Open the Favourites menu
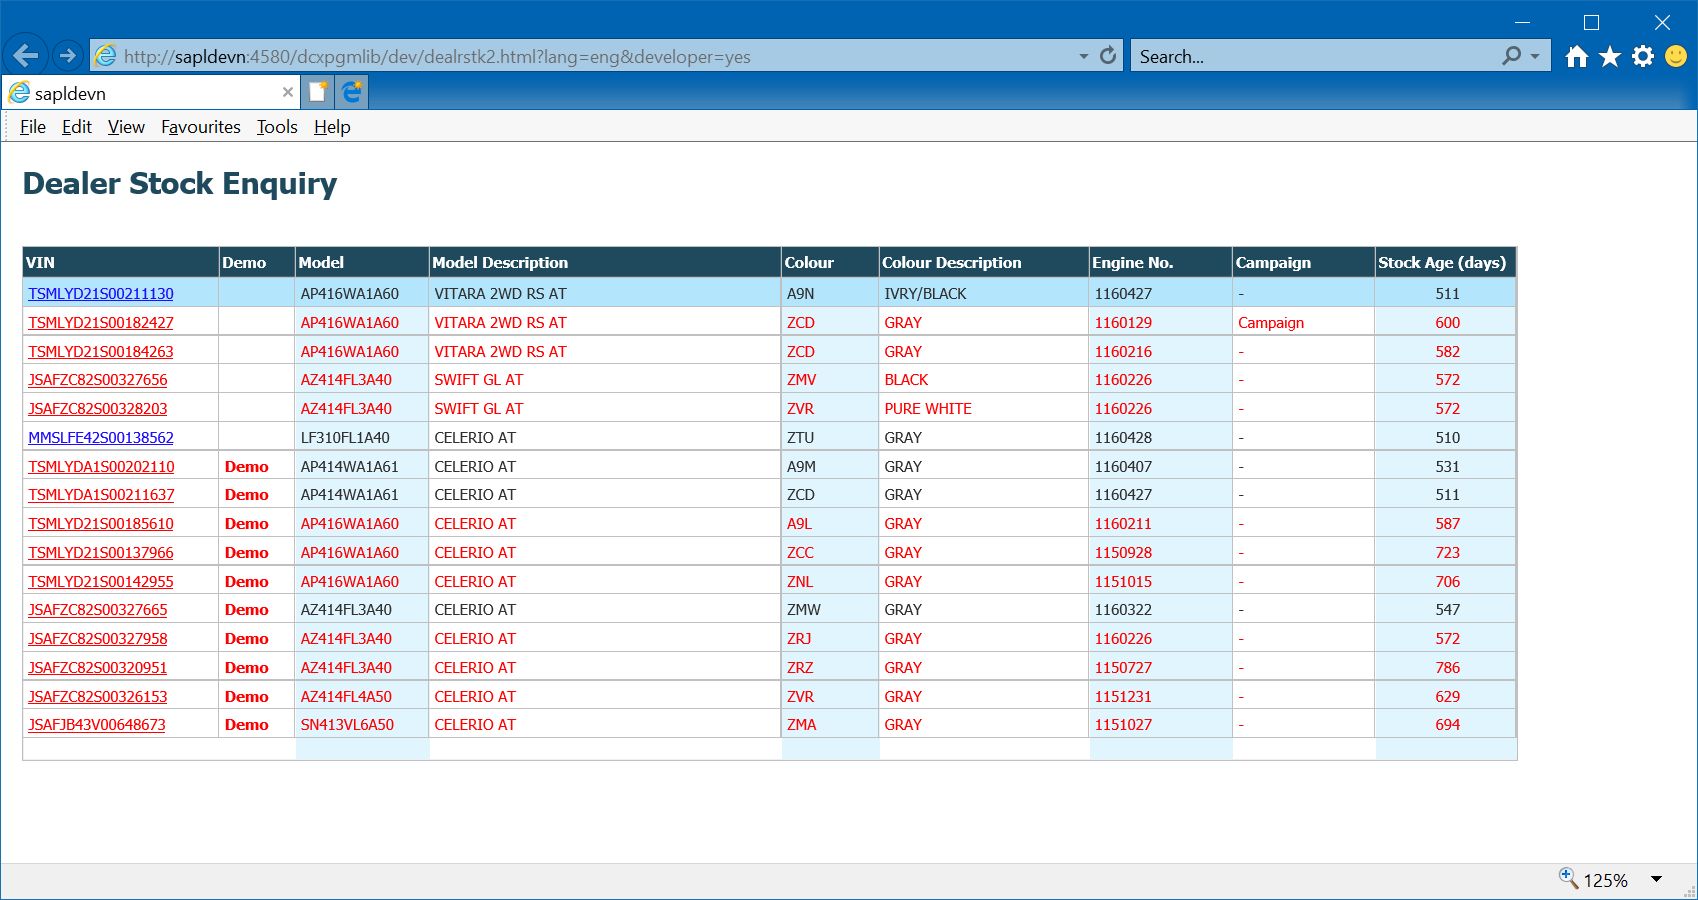 pos(201,127)
